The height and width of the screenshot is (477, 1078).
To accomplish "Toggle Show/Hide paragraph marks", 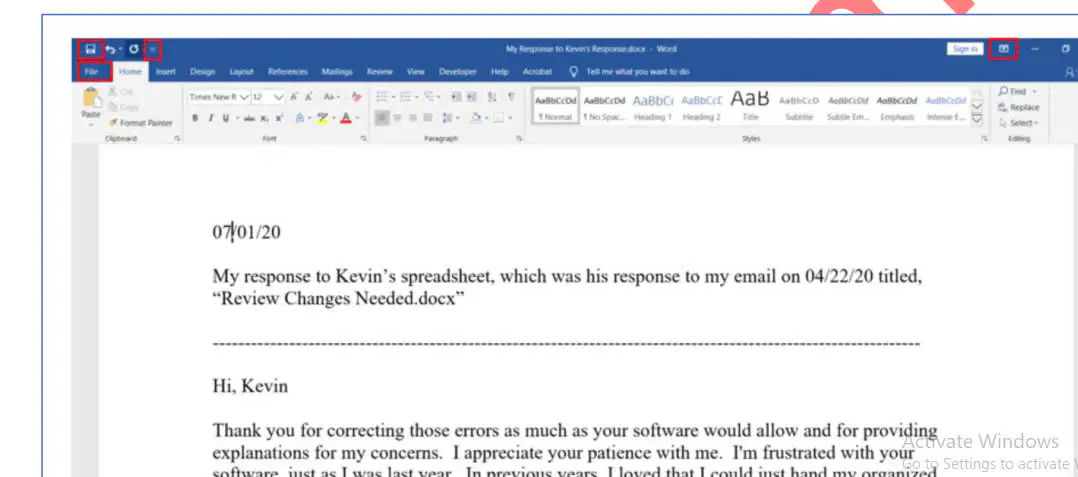I will click(x=511, y=98).
